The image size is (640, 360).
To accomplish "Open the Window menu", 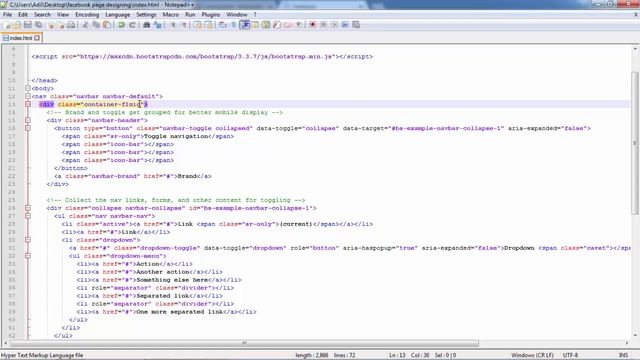I will (237, 15).
